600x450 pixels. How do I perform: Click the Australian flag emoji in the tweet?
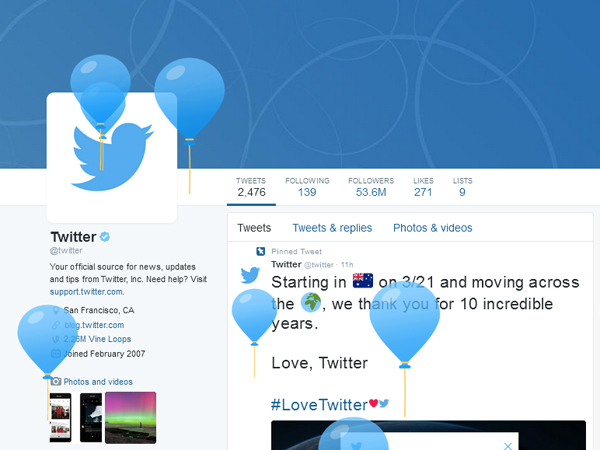(362, 280)
